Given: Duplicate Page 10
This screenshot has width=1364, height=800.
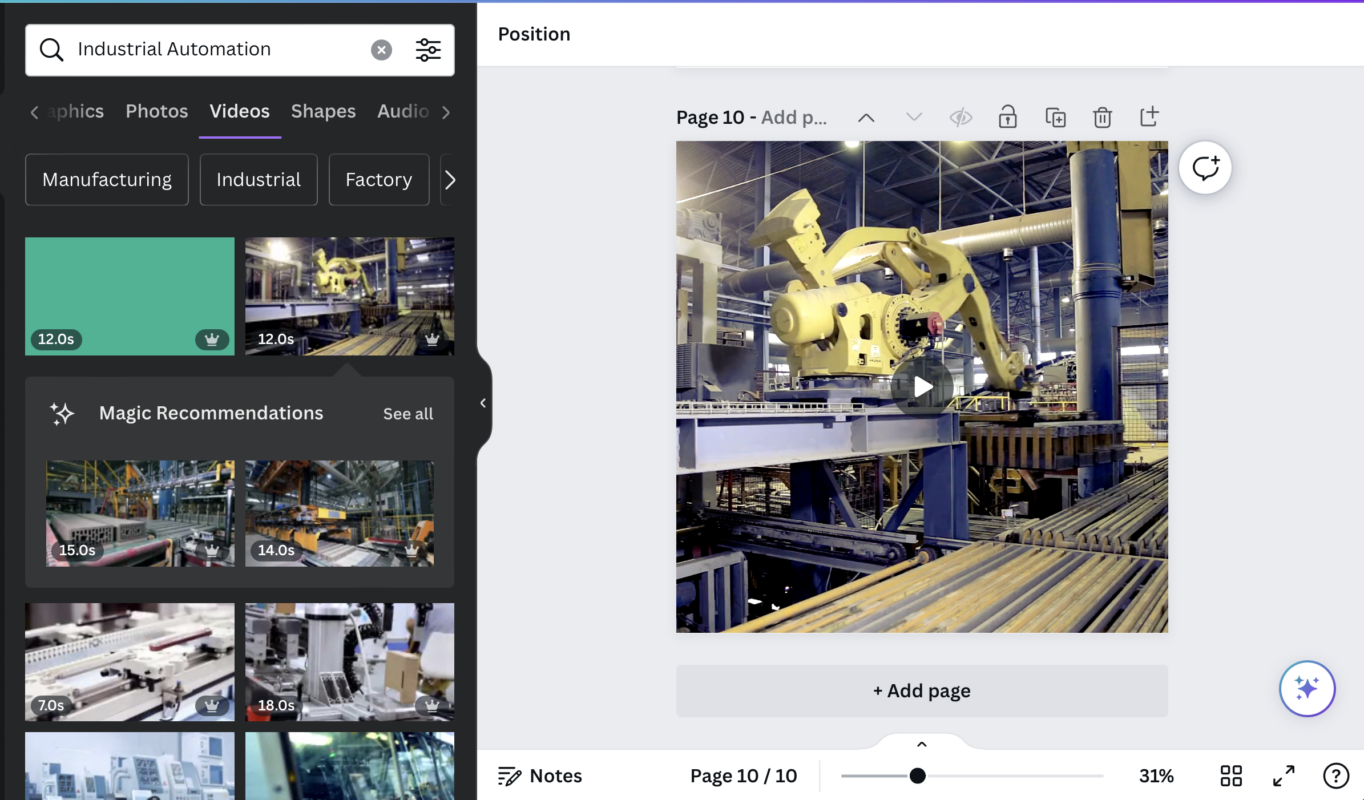Looking at the screenshot, I should click(1055, 117).
